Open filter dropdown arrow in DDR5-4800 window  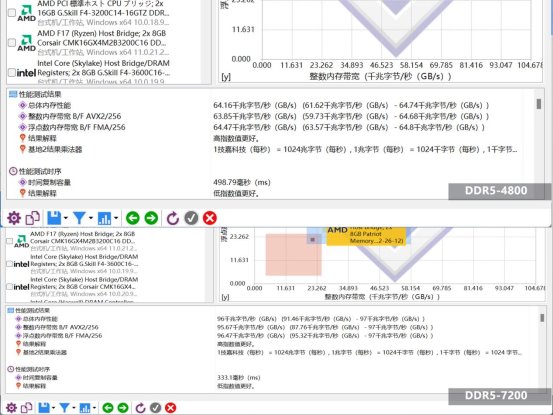[91, 218]
